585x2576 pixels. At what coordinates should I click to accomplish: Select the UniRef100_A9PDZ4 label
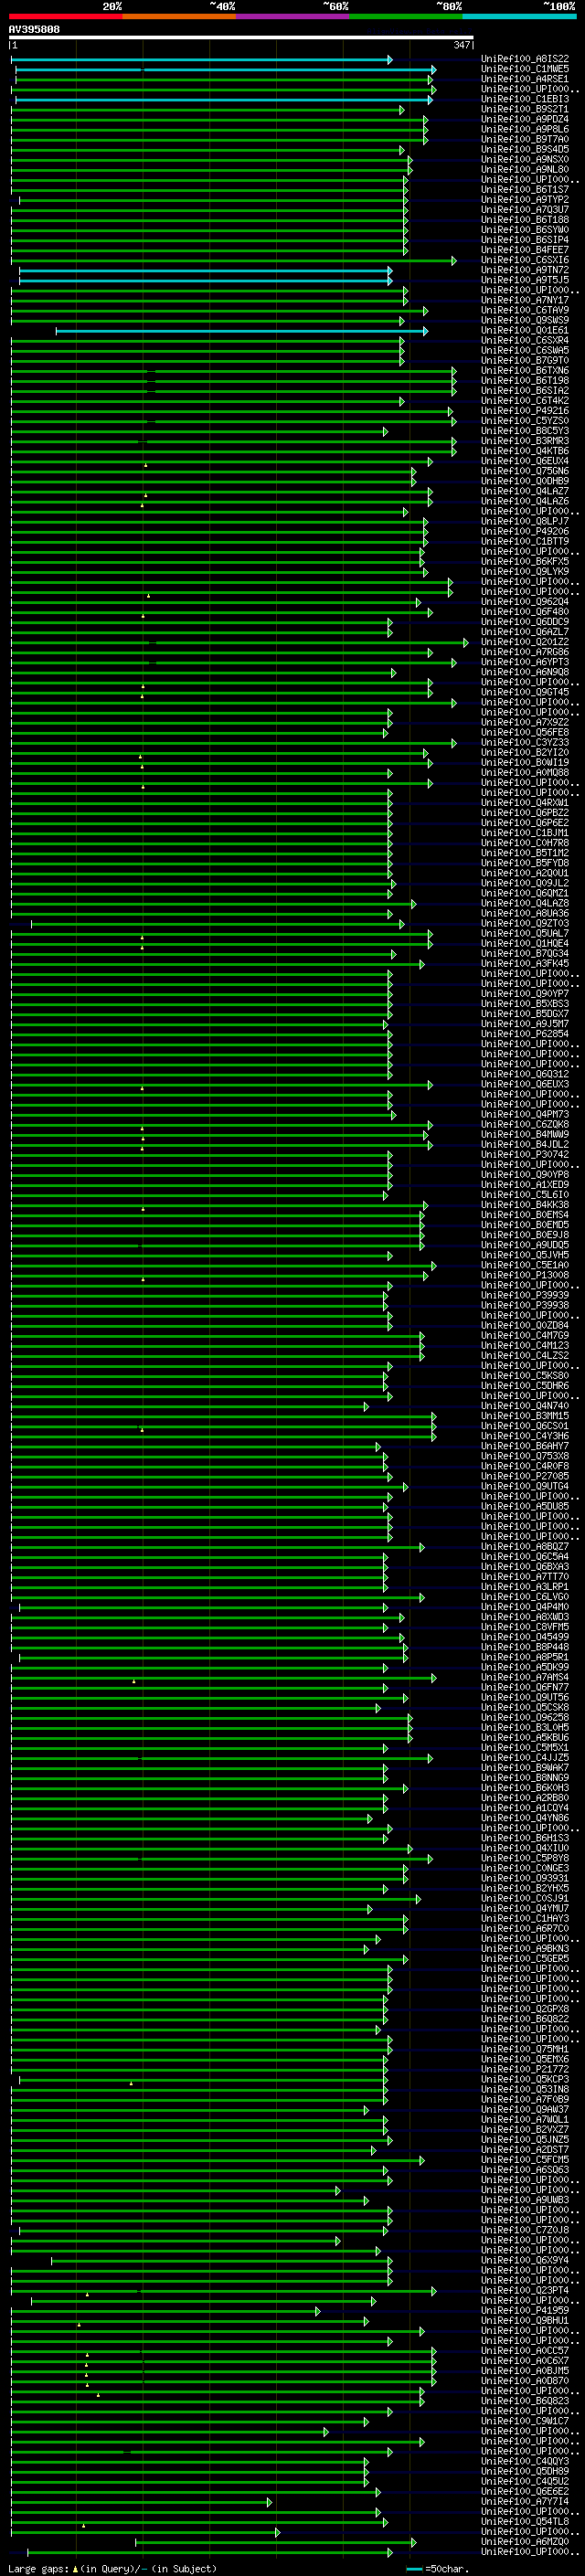[525, 119]
